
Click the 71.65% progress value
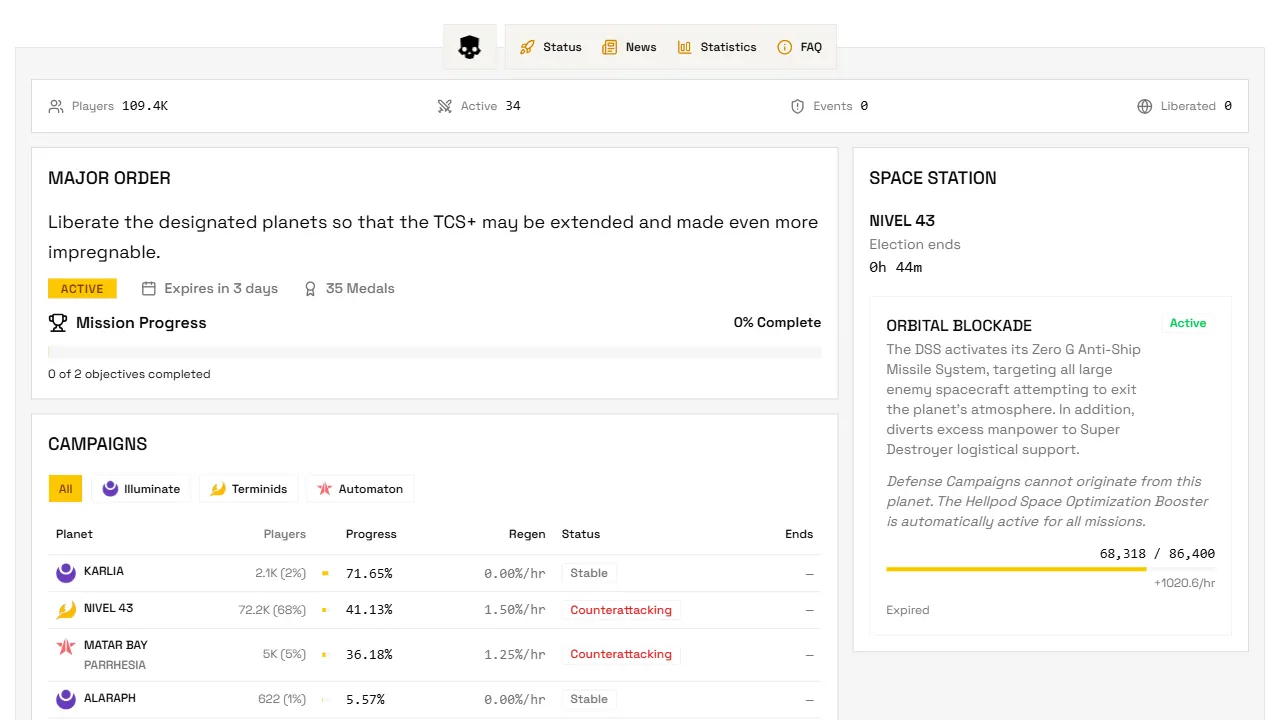pyautogui.click(x=369, y=574)
